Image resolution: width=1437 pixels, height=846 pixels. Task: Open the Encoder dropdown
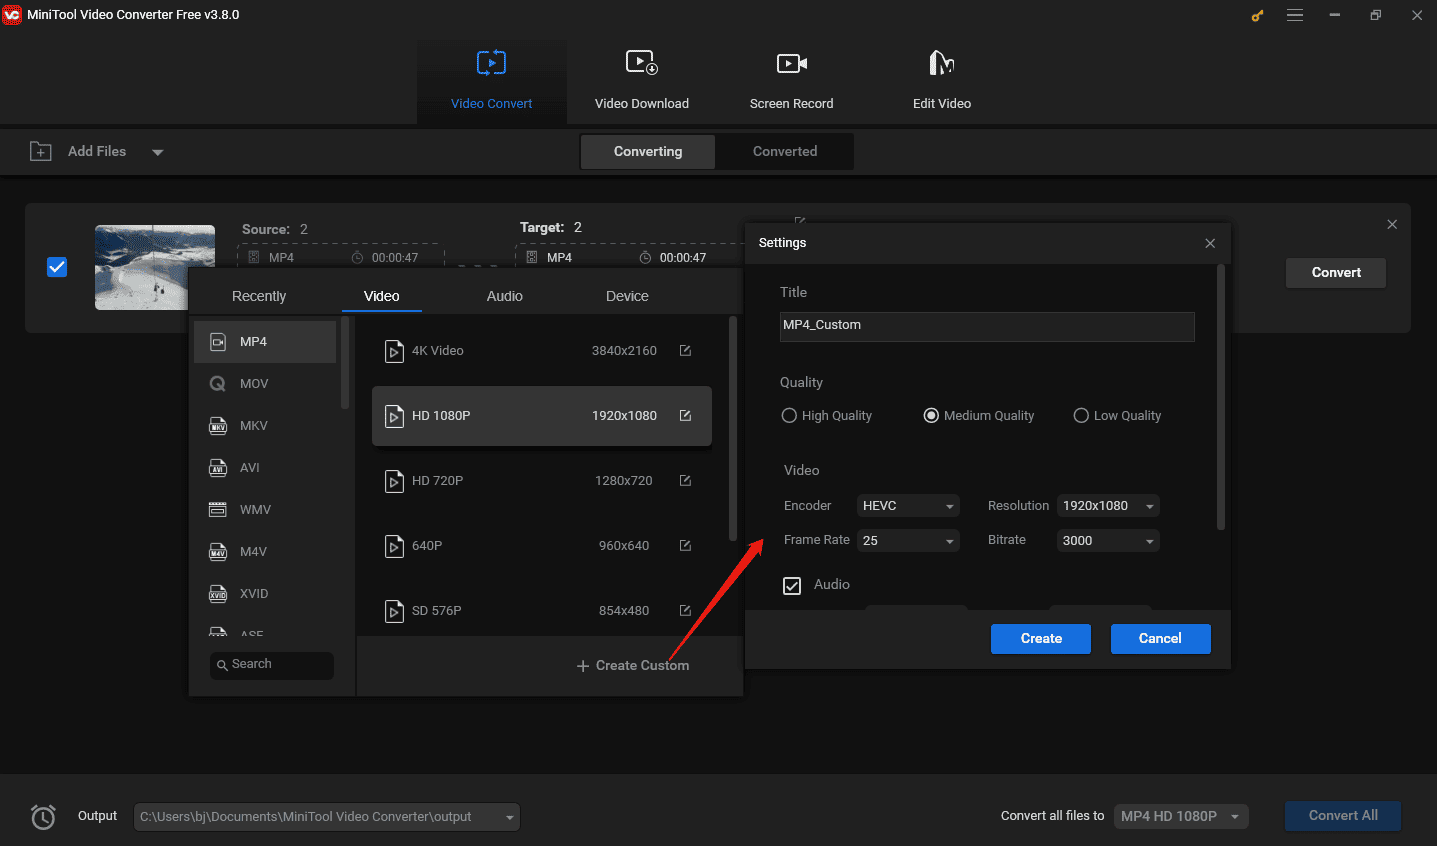click(908, 506)
